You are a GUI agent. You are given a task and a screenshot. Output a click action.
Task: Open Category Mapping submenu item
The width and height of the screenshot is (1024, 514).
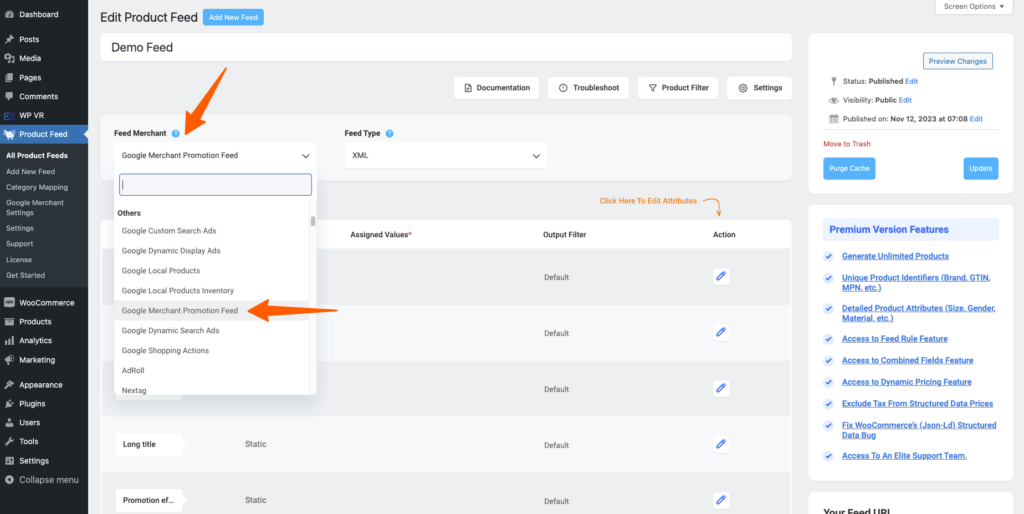coord(37,187)
